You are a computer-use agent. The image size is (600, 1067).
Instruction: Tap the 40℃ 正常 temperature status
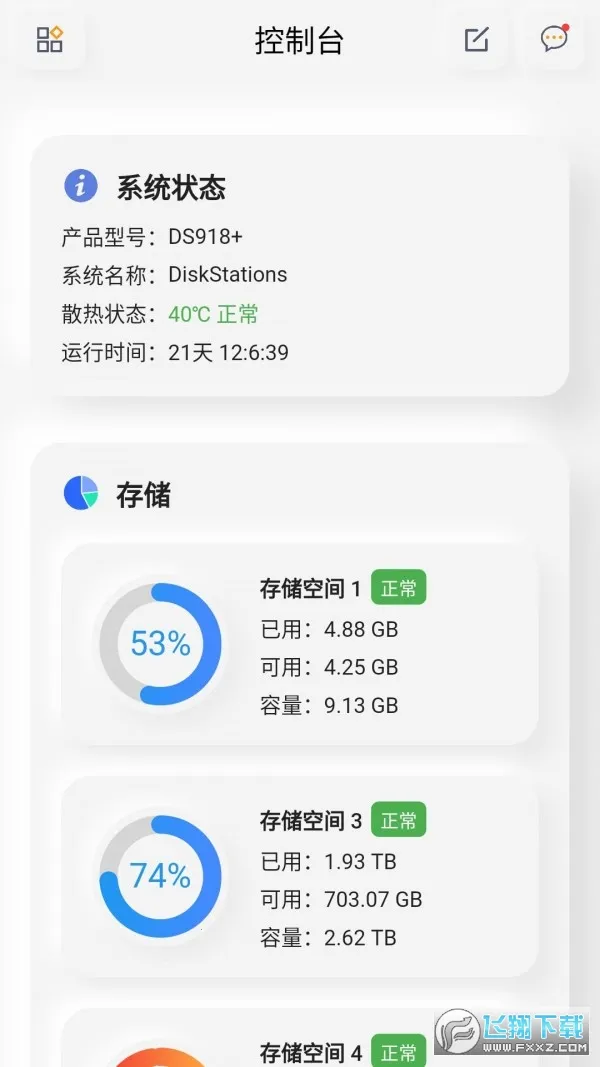point(213,314)
